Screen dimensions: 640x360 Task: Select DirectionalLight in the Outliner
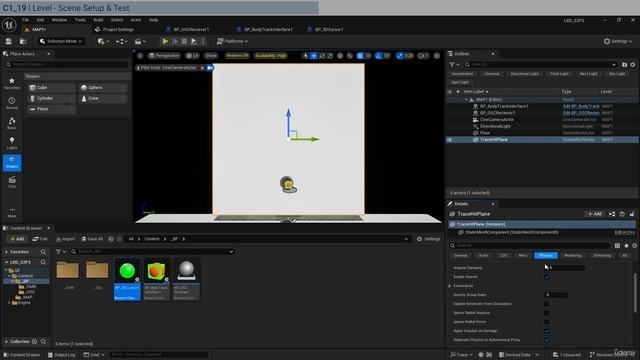click(495, 126)
